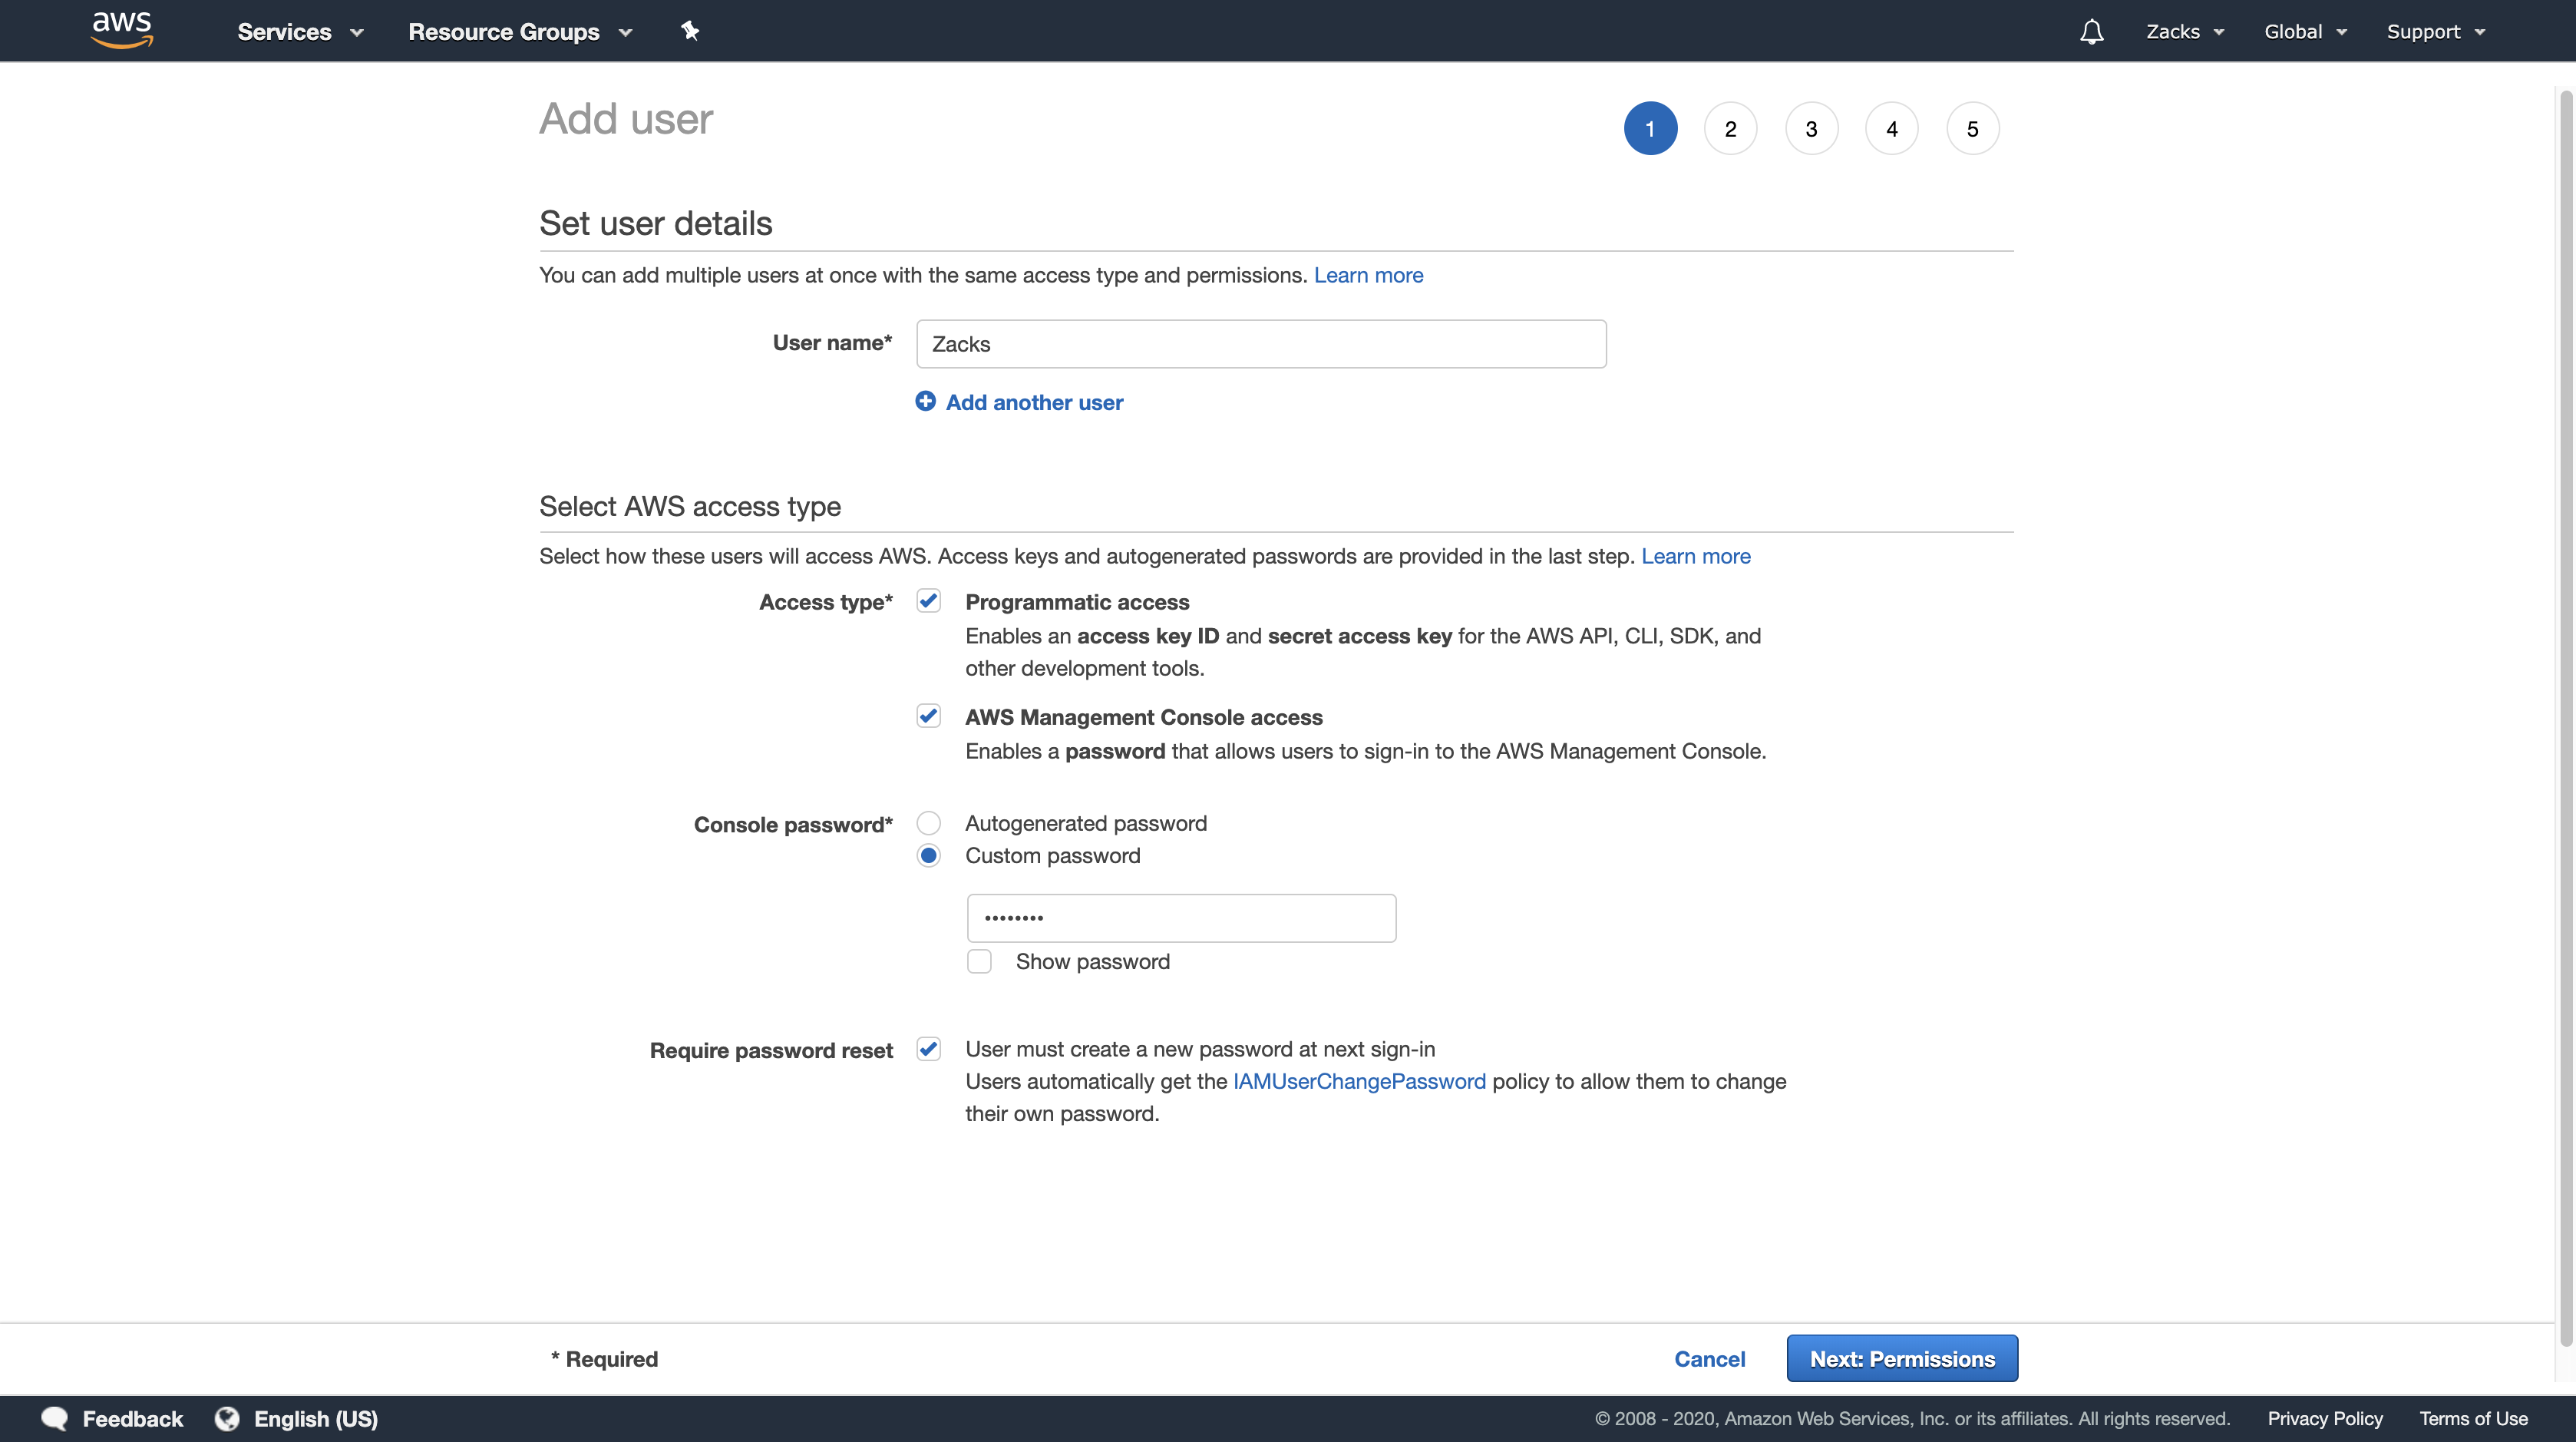Screen dimensions: 2576x1442
Task: Click the Feedback speech bubble icon
Action: pos(54,1418)
